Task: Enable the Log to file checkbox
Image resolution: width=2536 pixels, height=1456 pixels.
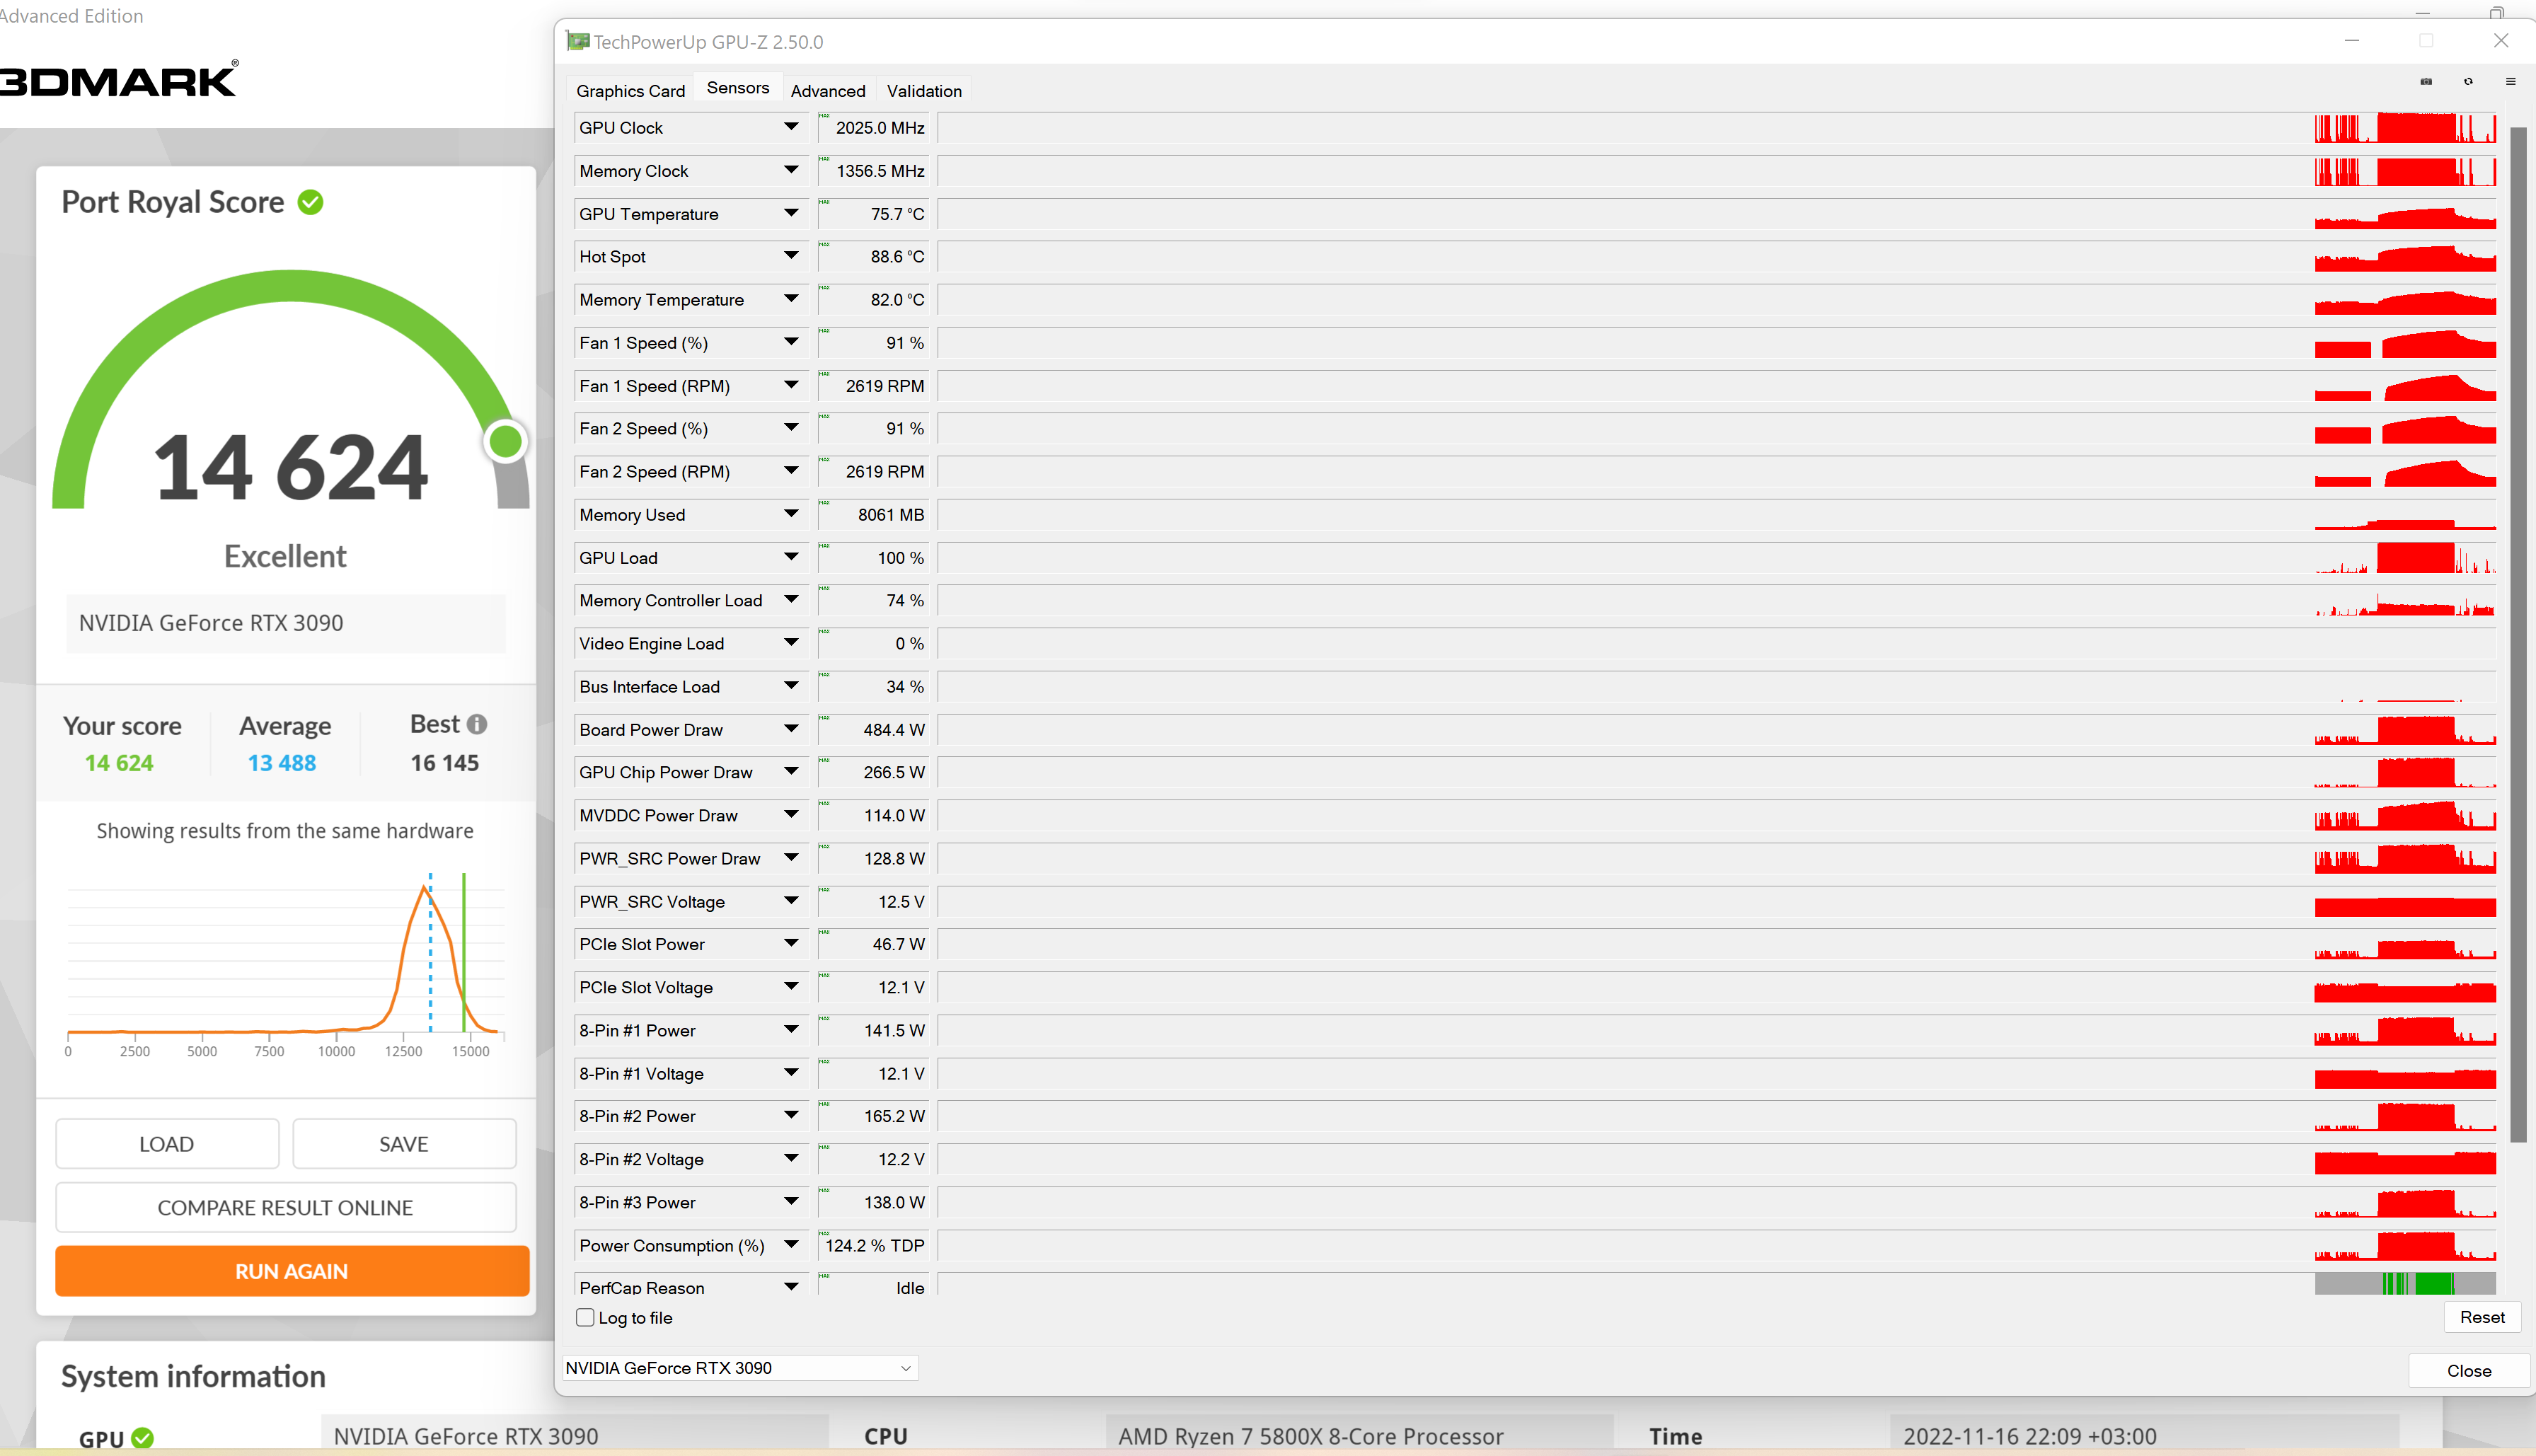Action: pyautogui.click(x=585, y=1318)
